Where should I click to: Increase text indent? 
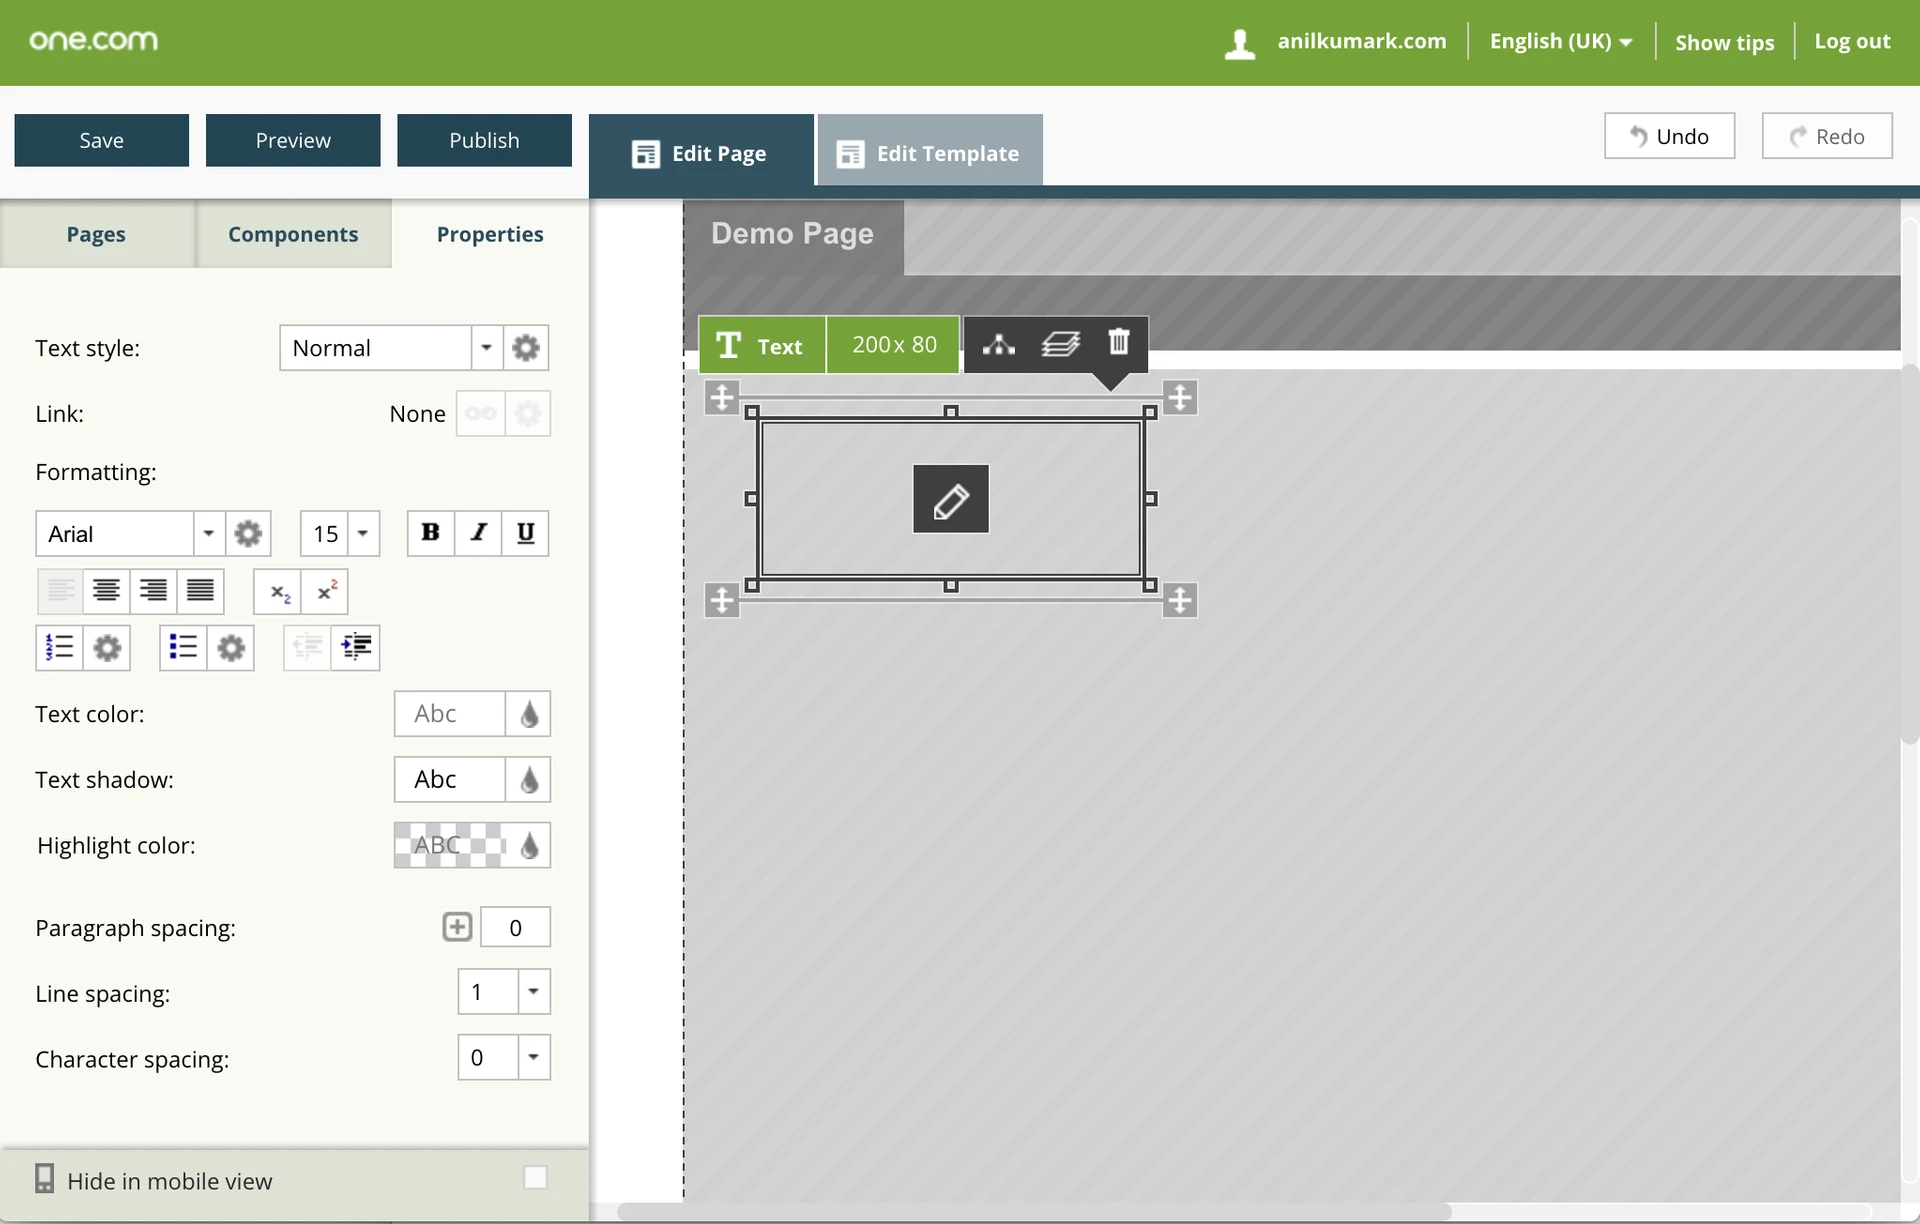coord(356,648)
